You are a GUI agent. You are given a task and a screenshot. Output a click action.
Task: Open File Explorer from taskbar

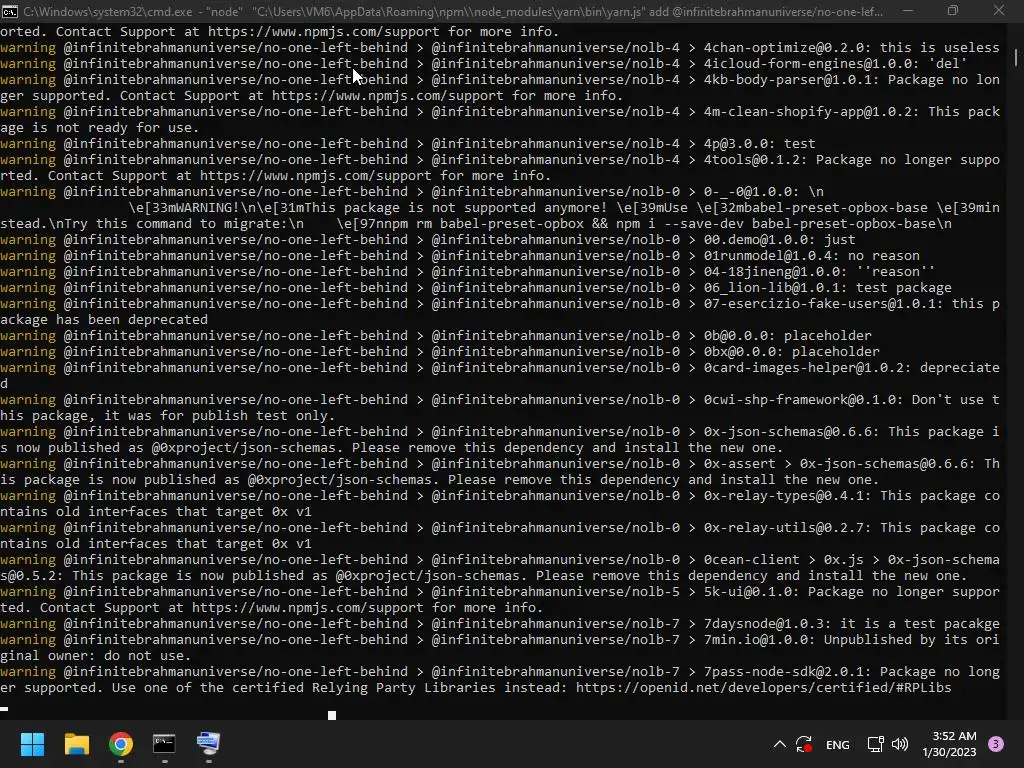point(76,744)
